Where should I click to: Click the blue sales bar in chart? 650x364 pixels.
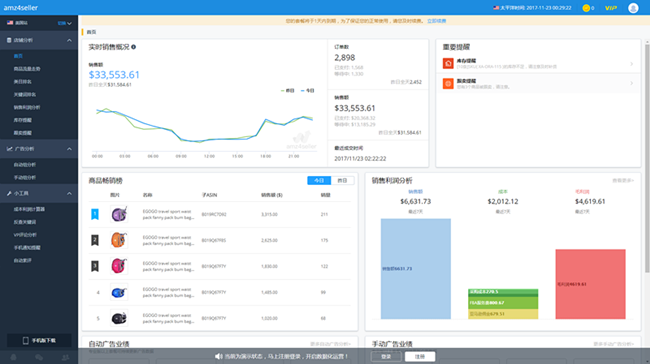416,269
